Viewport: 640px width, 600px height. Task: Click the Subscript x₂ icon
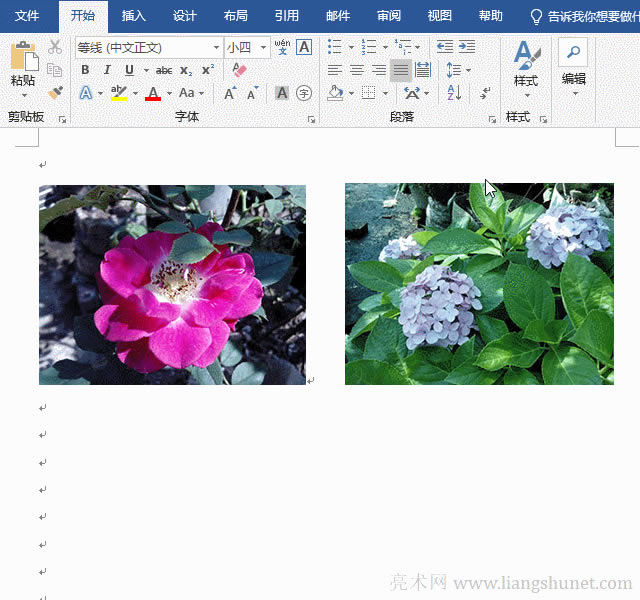[x=186, y=70]
